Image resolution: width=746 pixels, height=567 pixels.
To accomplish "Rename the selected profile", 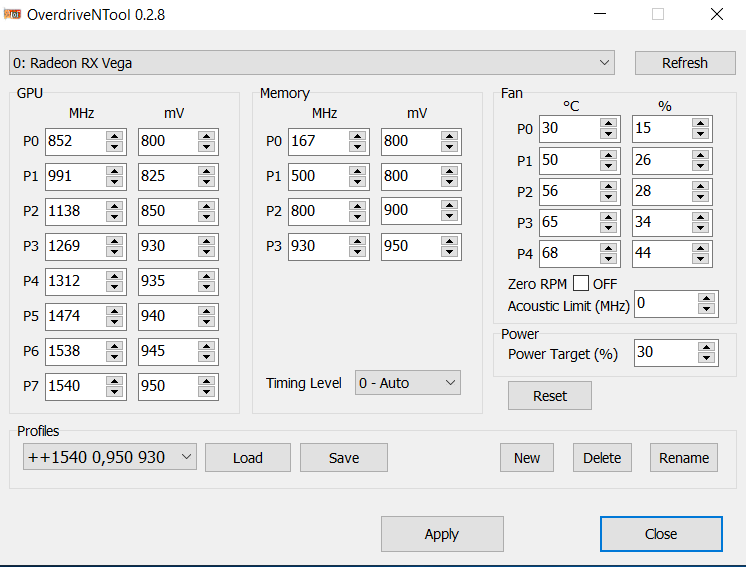I will (684, 458).
